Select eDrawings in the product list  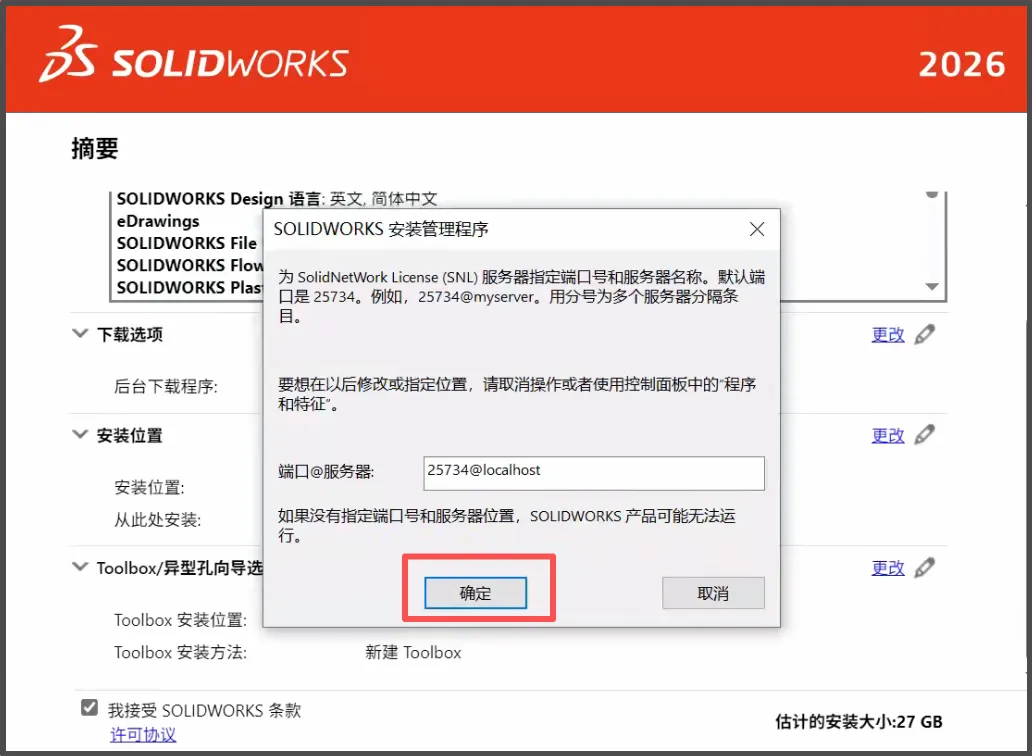(158, 221)
